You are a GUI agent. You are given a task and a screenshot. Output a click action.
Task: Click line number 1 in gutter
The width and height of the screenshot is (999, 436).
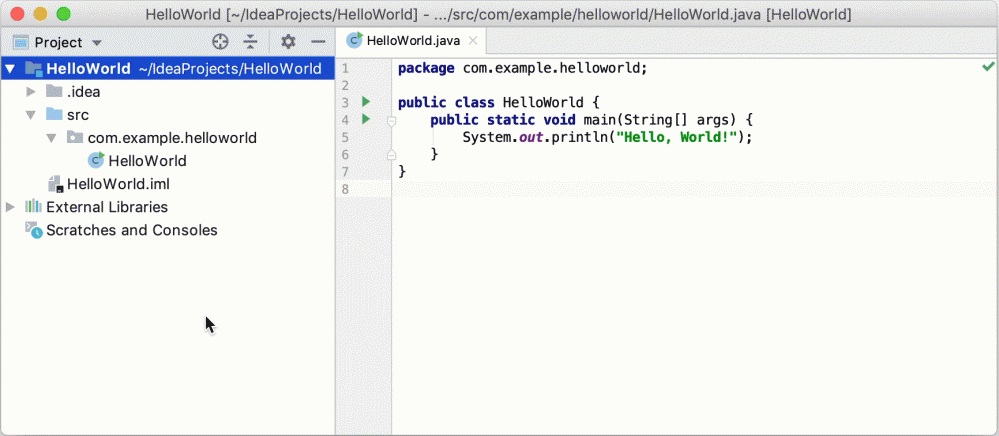pyautogui.click(x=345, y=68)
